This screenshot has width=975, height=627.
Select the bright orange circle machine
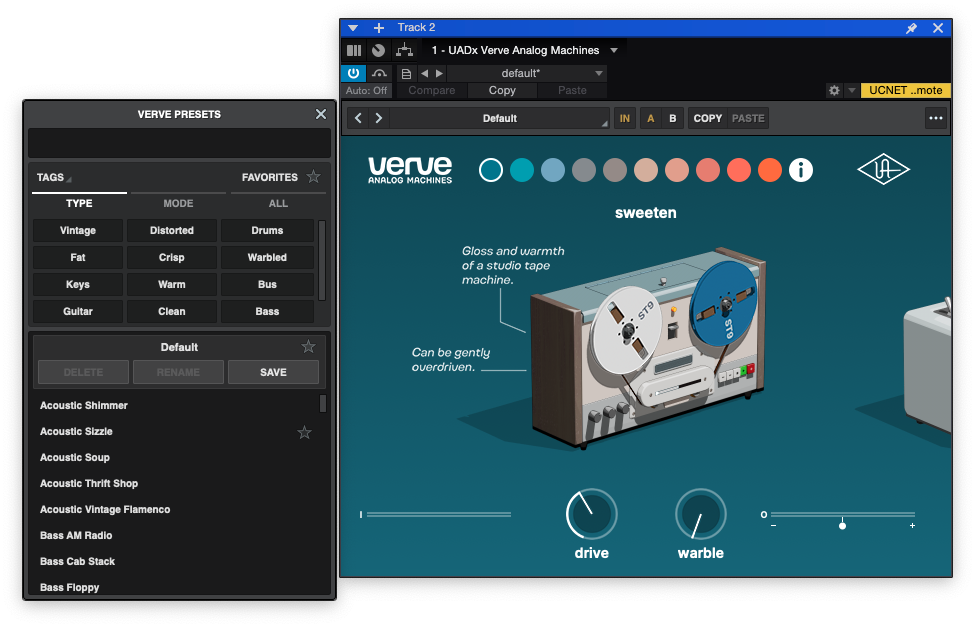point(770,170)
